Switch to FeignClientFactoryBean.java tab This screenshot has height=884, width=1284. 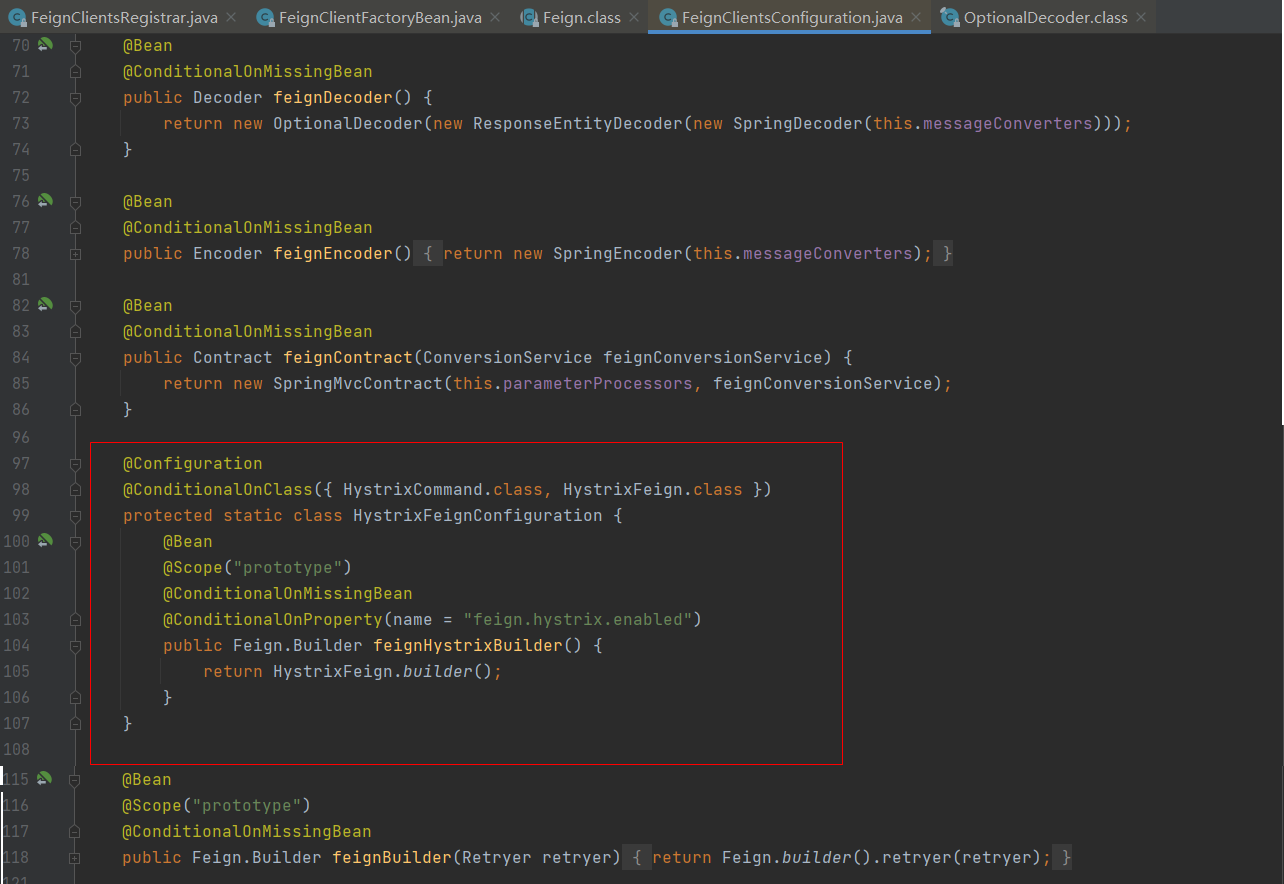[x=380, y=18]
